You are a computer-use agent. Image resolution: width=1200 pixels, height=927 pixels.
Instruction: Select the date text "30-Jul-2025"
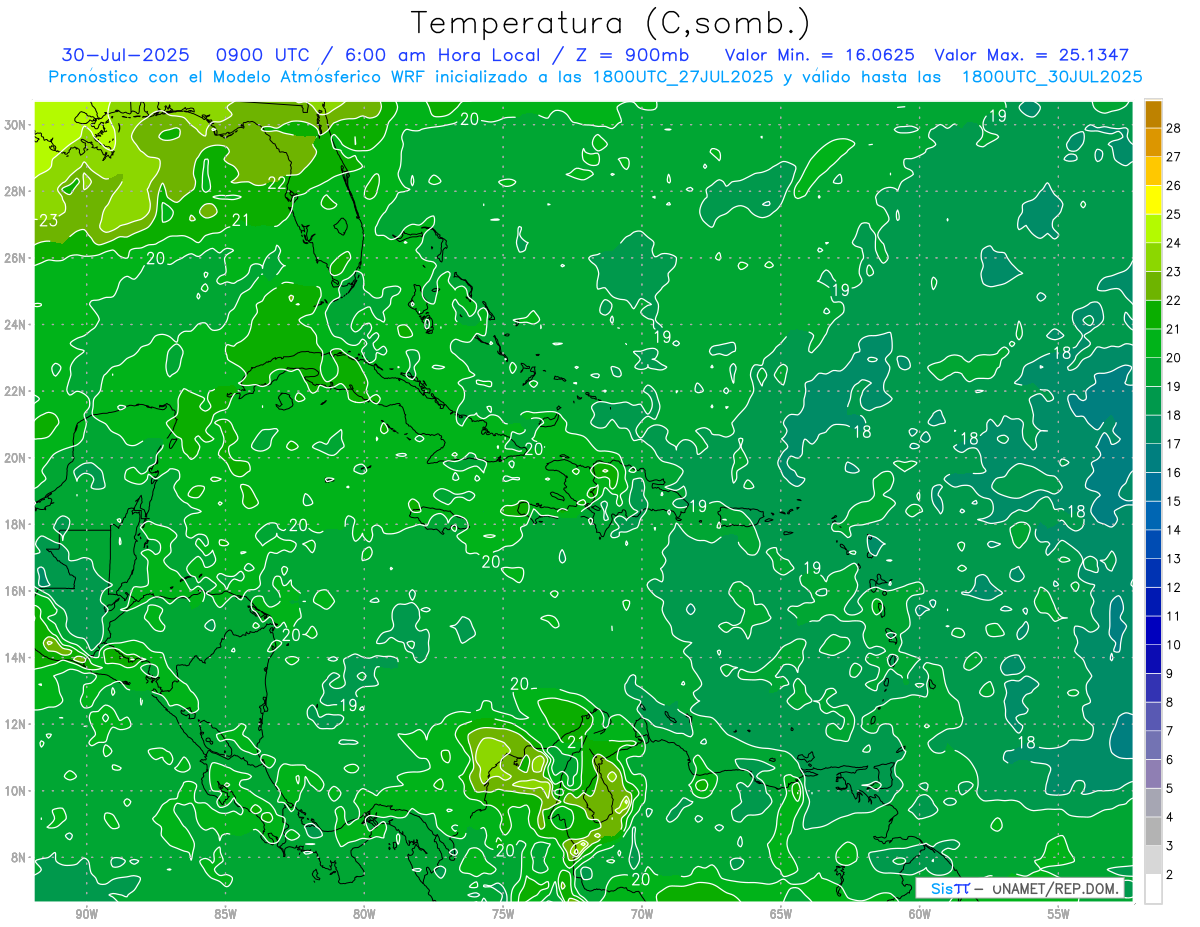pos(125,55)
